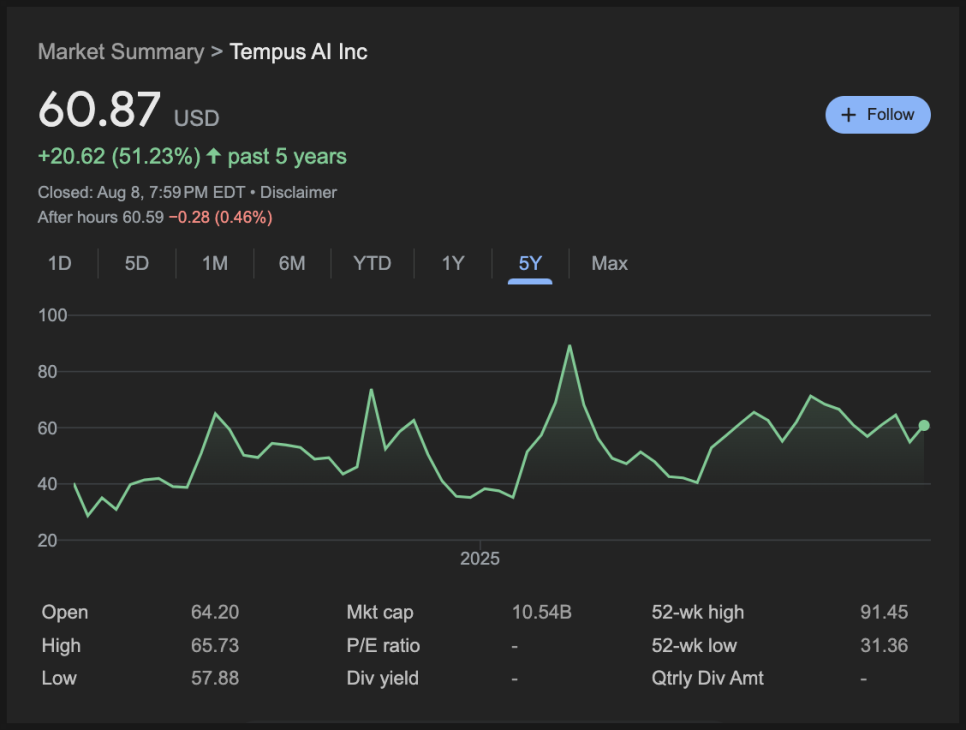Viewport: 966px width, 730px height.
Task: Click the High value 65.73
Action: [x=215, y=646]
